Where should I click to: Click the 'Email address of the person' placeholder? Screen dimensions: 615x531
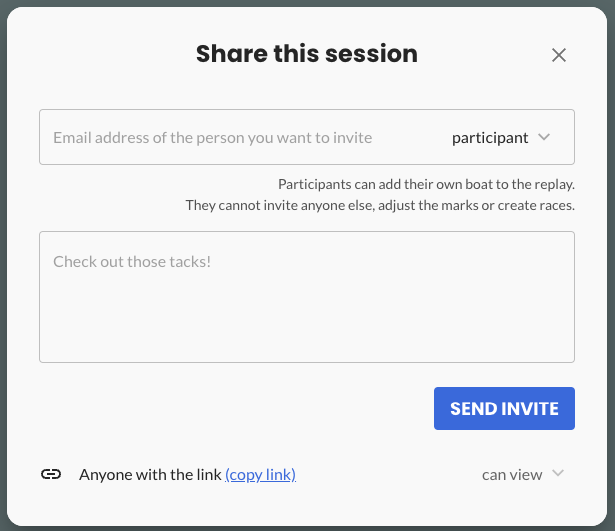click(212, 137)
